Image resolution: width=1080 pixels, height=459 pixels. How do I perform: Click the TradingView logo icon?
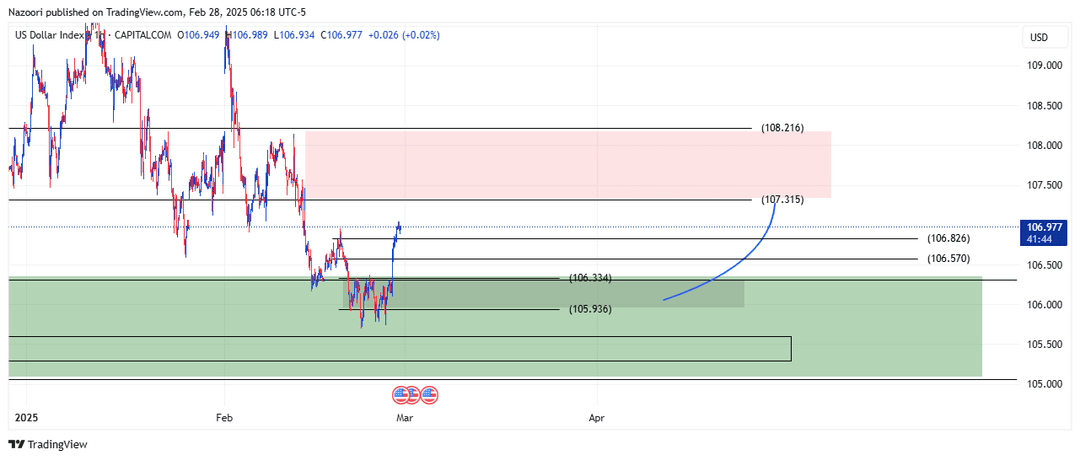click(x=19, y=444)
